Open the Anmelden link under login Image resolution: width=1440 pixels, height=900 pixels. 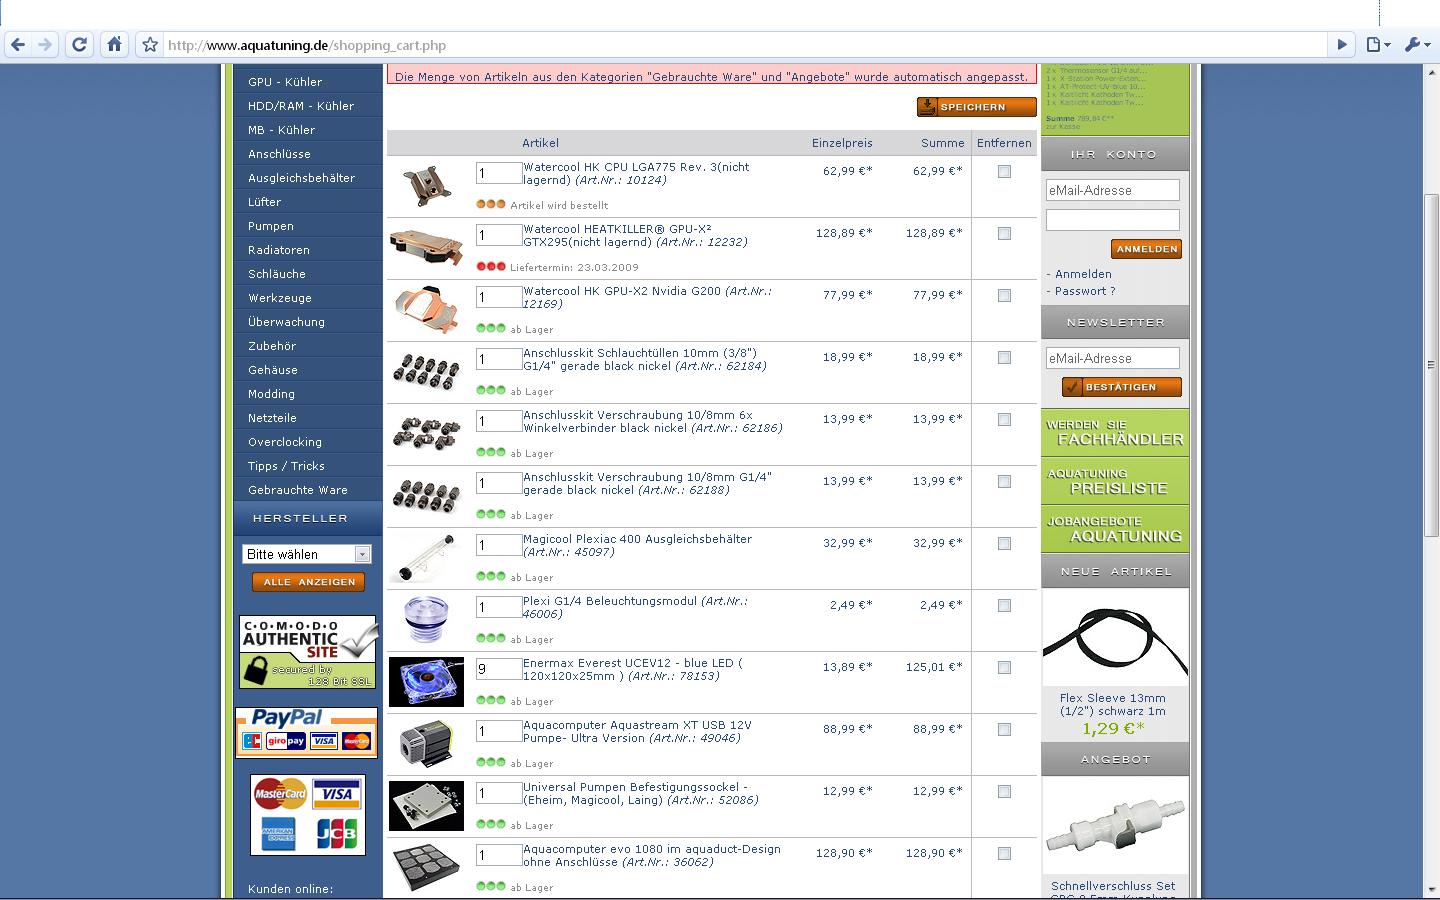[1083, 274]
